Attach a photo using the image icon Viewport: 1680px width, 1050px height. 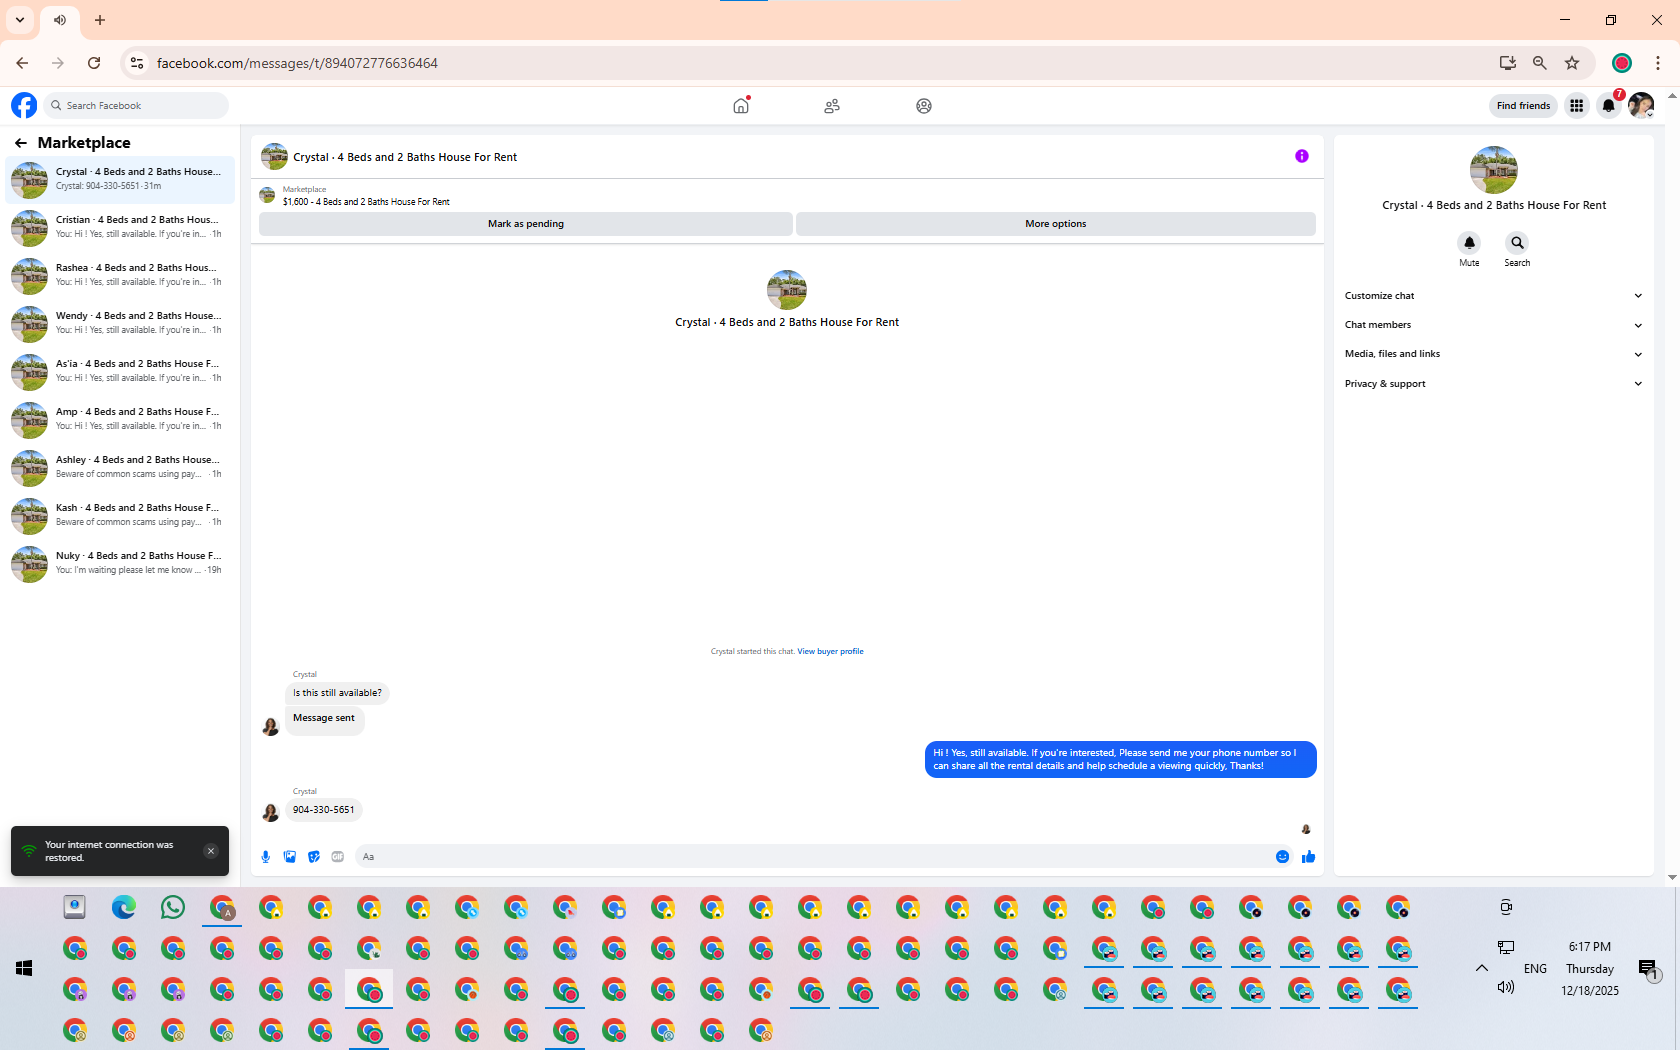[290, 857]
